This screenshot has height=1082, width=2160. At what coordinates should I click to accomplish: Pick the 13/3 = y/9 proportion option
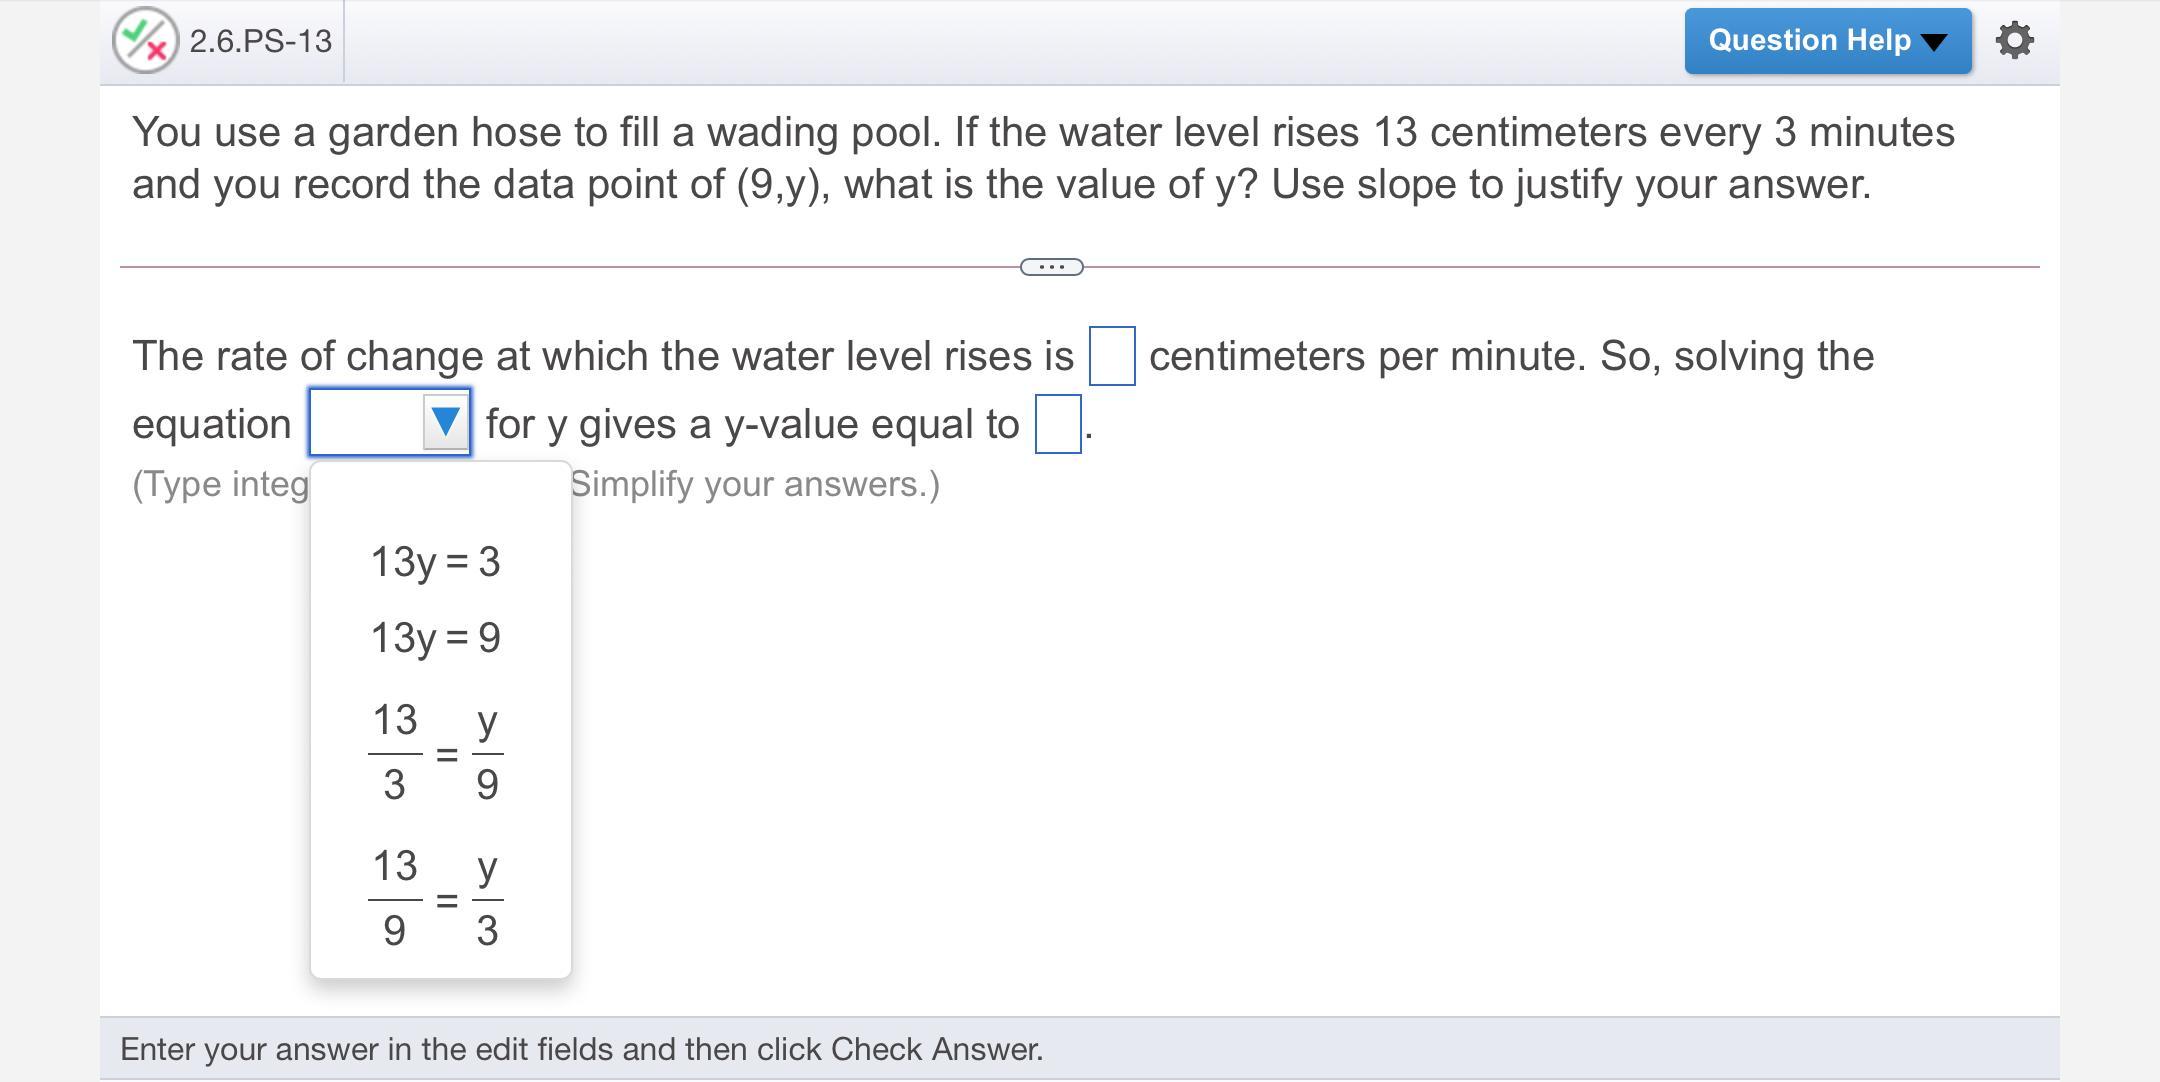tap(436, 752)
